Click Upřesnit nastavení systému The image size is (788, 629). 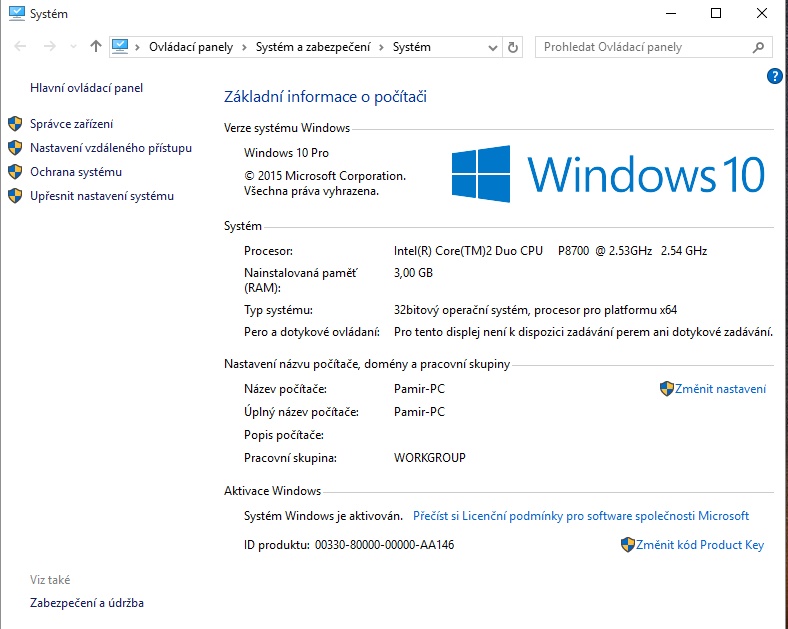coord(101,196)
